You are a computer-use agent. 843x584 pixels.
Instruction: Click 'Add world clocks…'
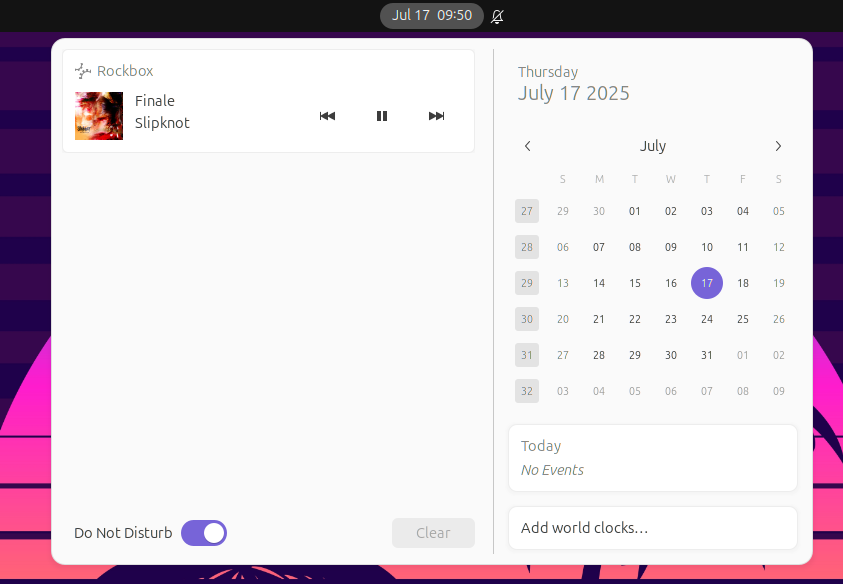[x=652, y=528]
